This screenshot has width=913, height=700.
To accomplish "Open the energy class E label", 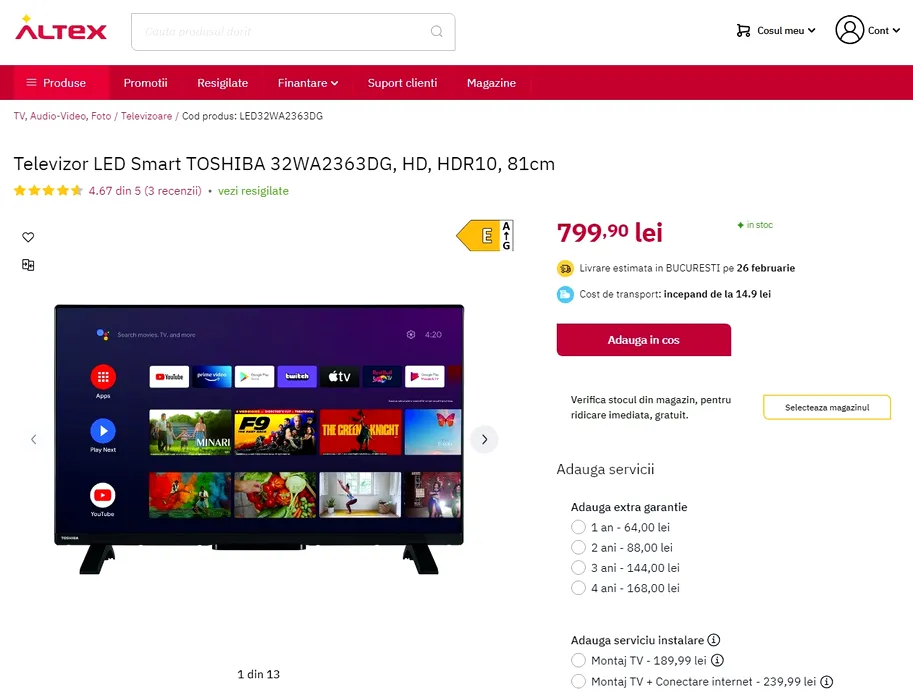I will [x=484, y=235].
